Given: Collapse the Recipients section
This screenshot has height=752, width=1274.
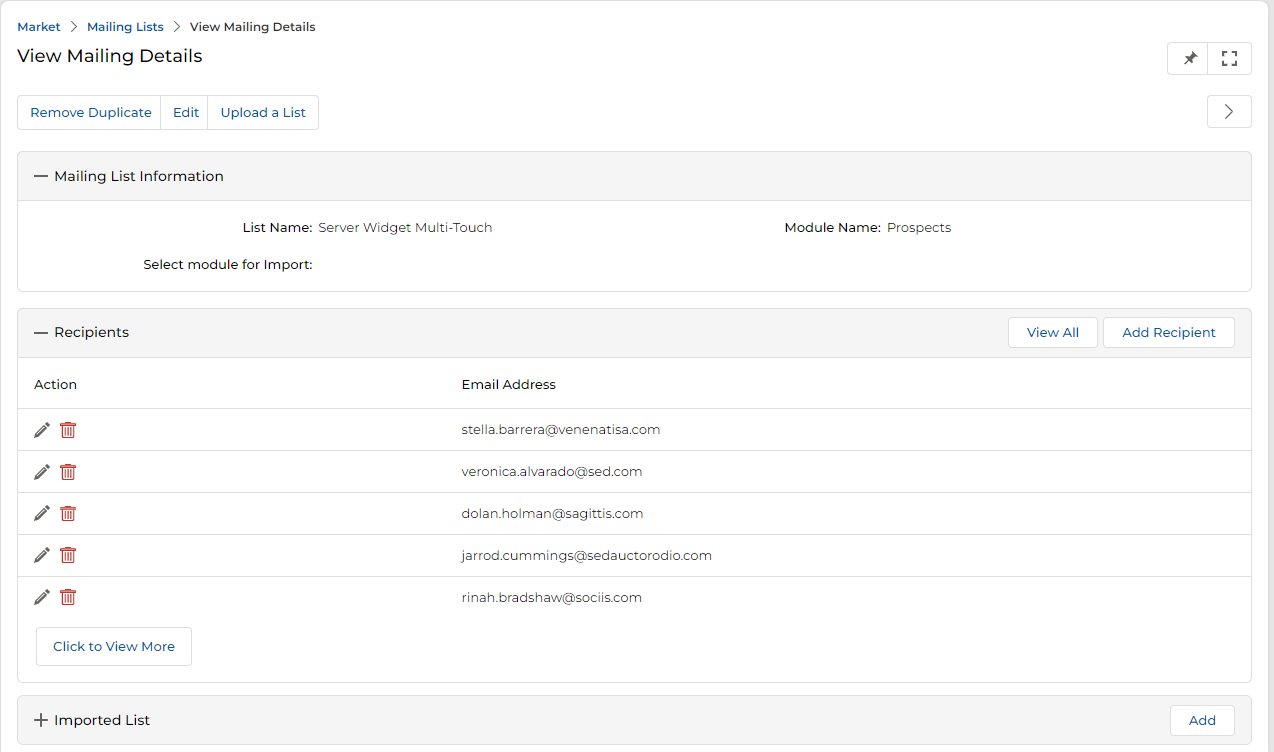Looking at the screenshot, I should (x=41, y=332).
